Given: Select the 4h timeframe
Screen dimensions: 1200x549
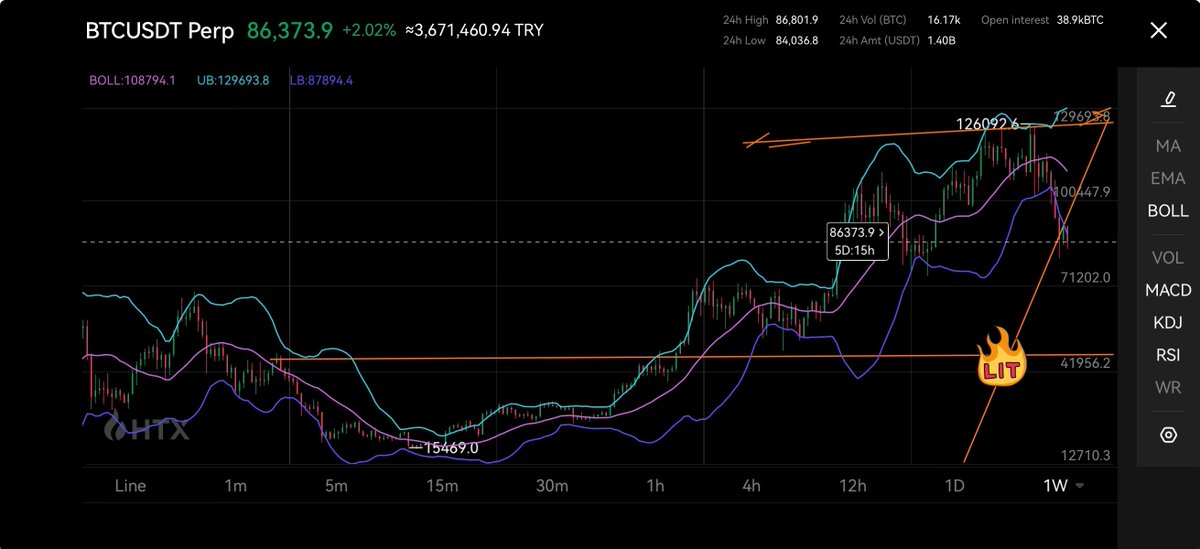Looking at the screenshot, I should click(x=751, y=486).
